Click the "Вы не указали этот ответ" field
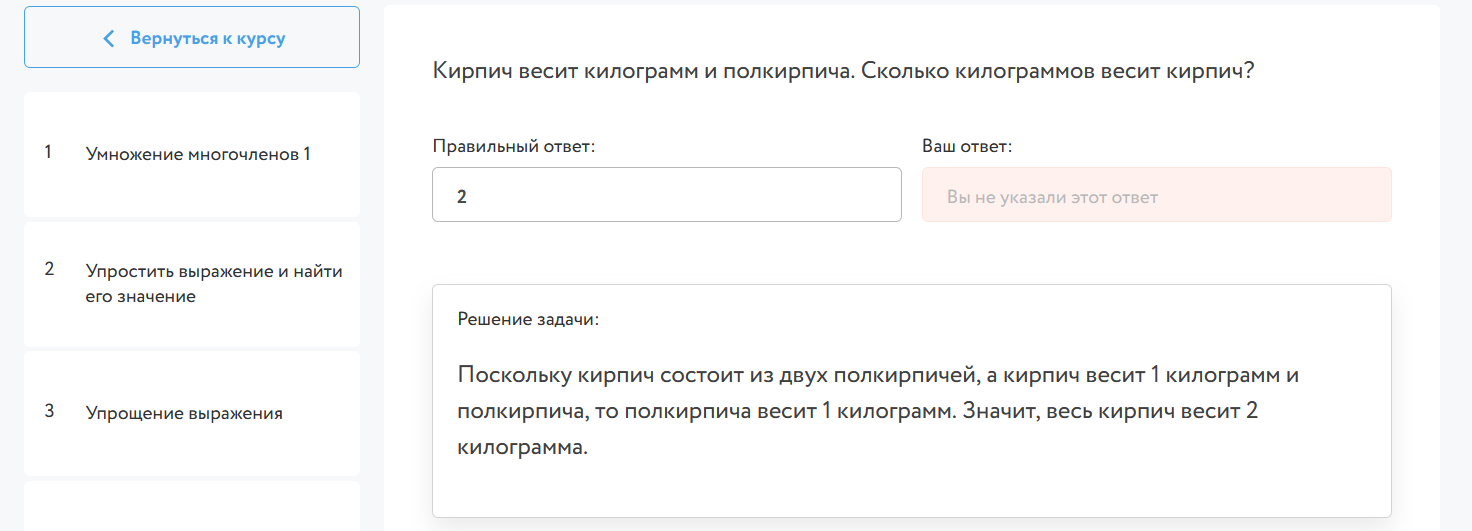Screen dimensions: 1472x531 tap(1155, 195)
